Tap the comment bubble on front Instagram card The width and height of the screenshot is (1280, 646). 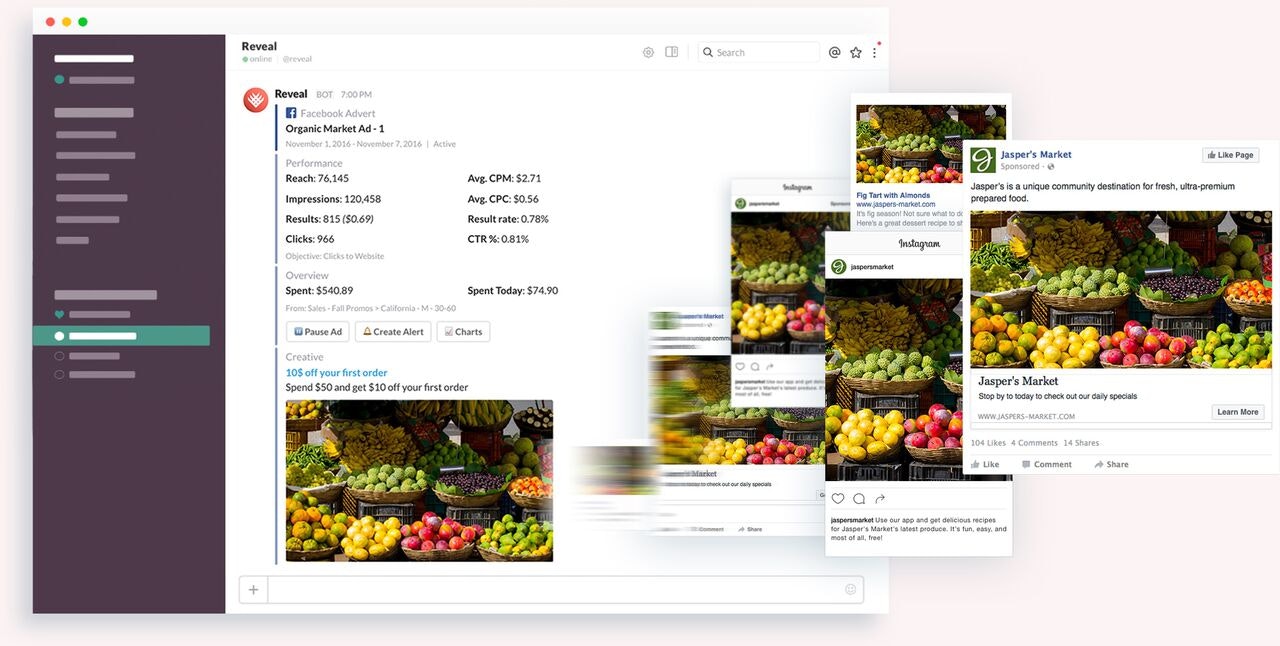(x=859, y=498)
